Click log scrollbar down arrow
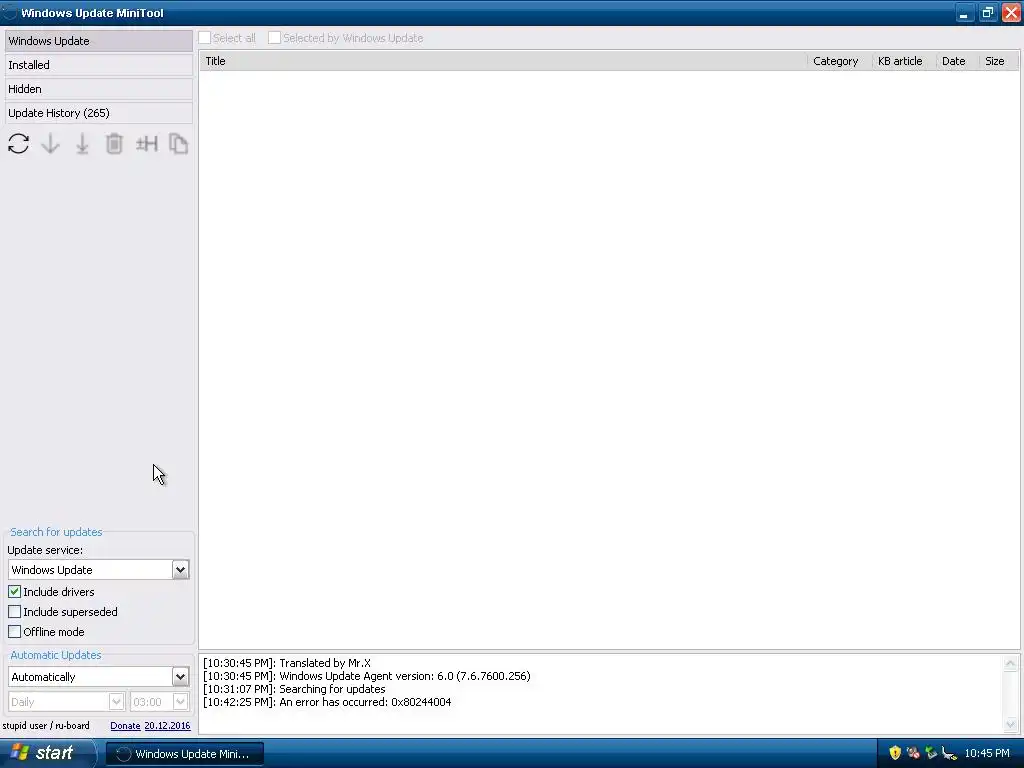This screenshot has height=768, width=1024. point(1010,724)
